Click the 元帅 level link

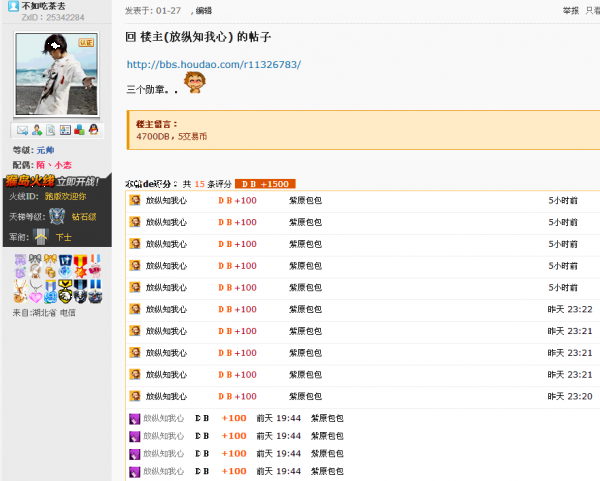[x=45, y=150]
